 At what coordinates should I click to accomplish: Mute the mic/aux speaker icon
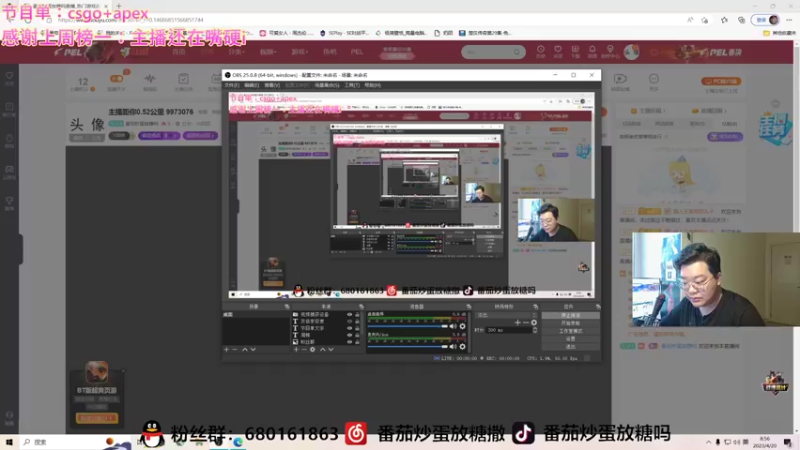point(453,346)
